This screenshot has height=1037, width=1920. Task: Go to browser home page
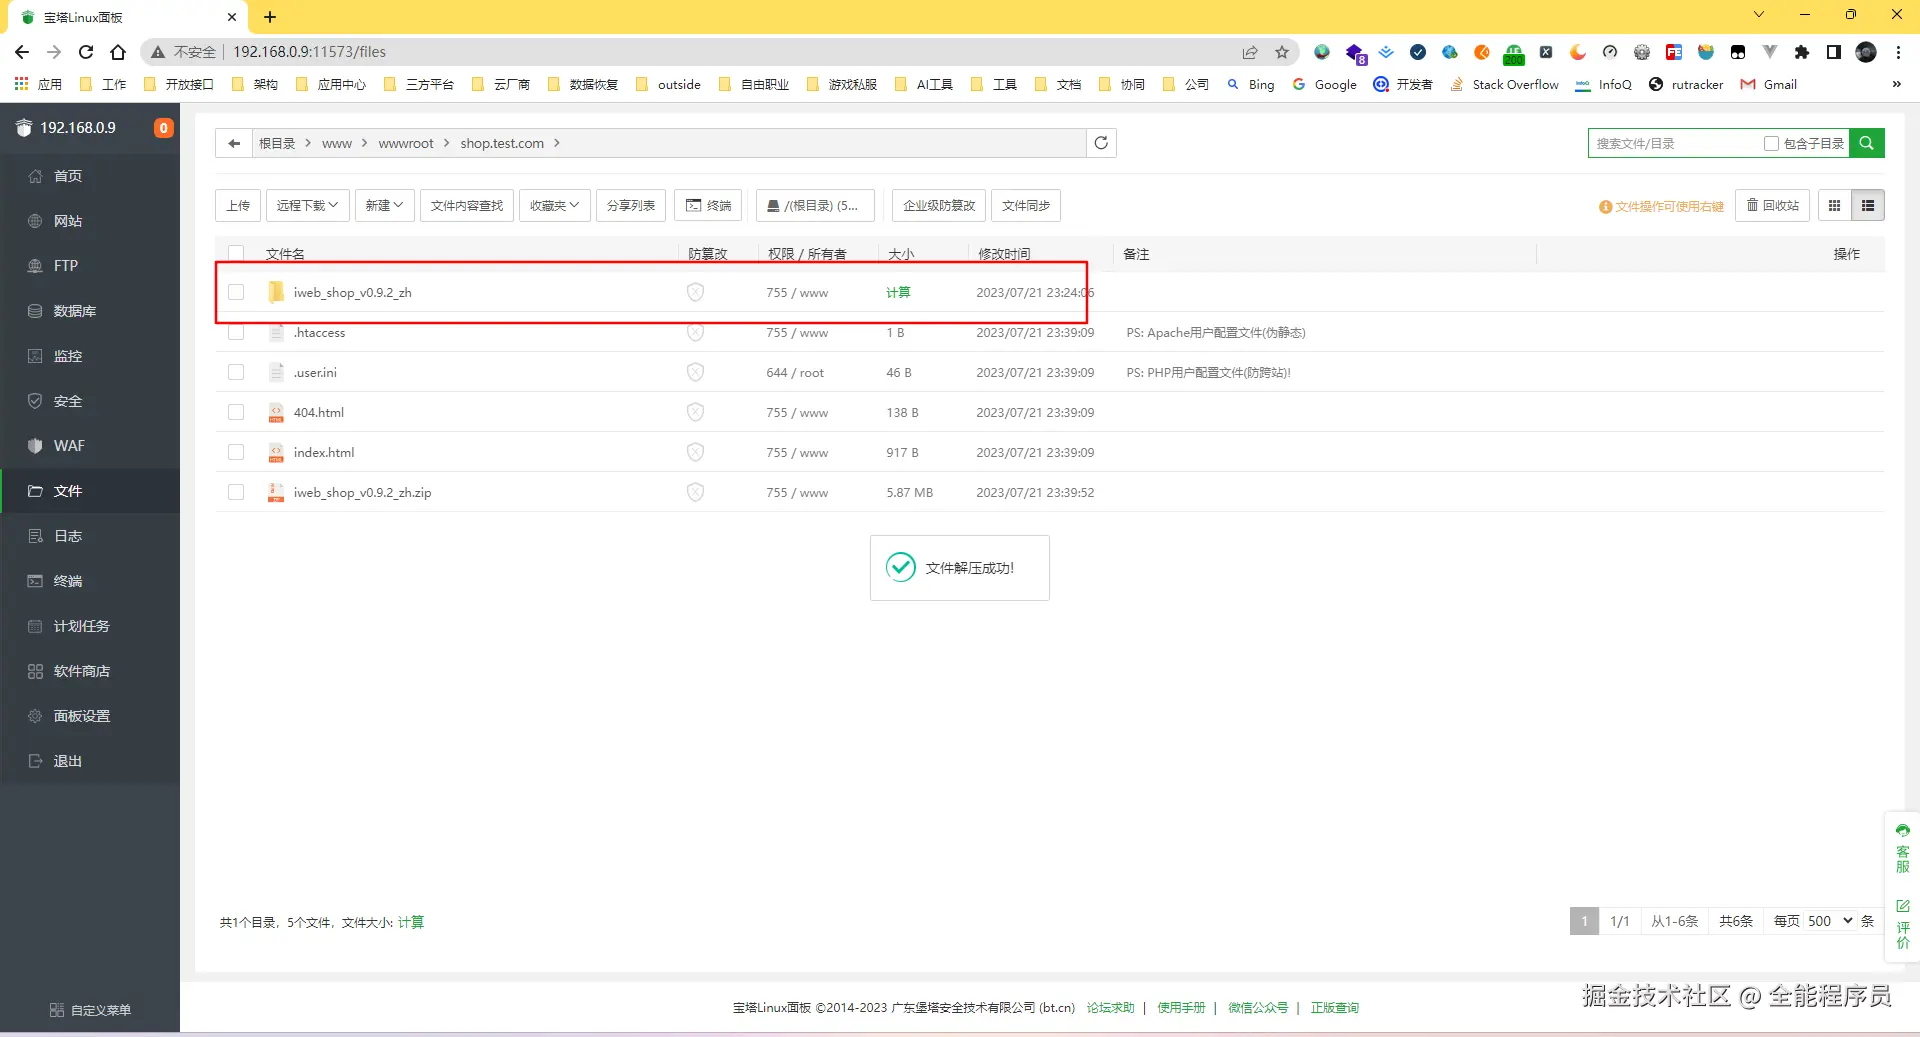pyautogui.click(x=118, y=52)
